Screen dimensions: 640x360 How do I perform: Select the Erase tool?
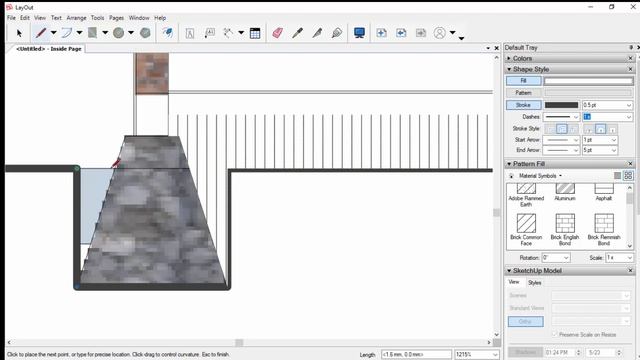278,33
